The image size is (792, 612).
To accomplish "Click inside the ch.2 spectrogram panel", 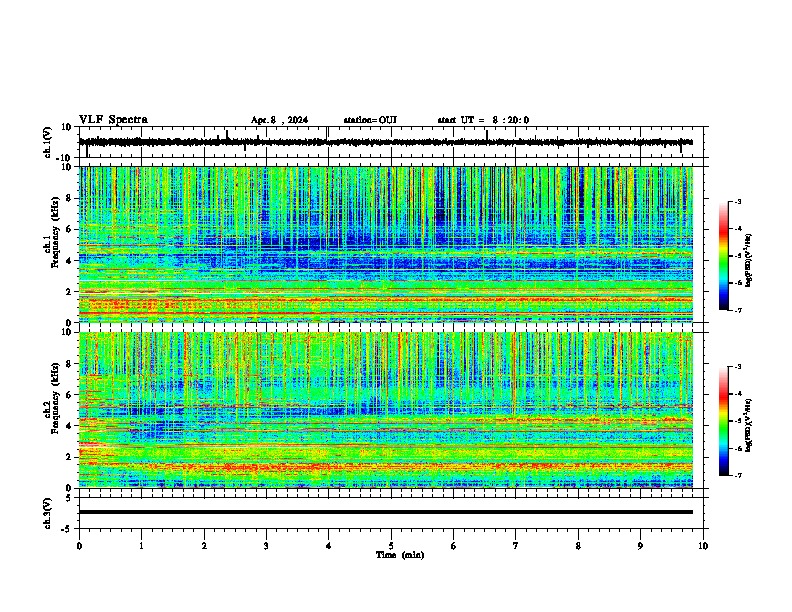I will [x=385, y=410].
